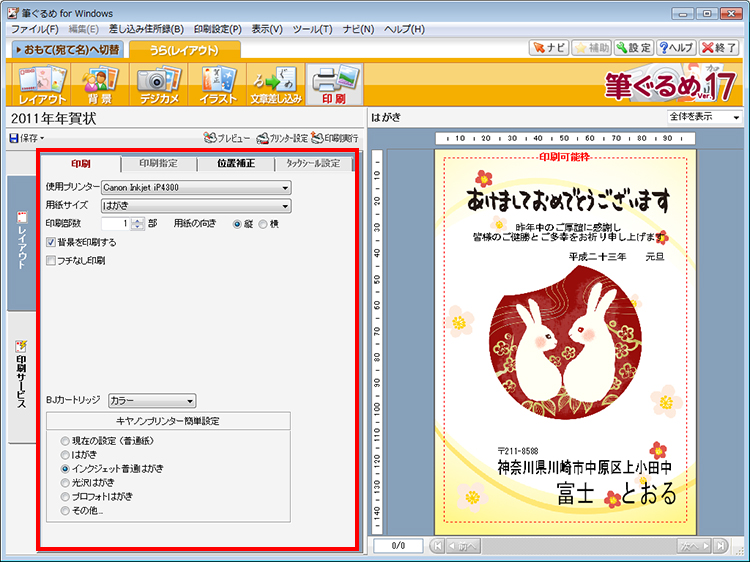
Task: Toggle 背景を印刷する checkbox
Action: point(51,242)
